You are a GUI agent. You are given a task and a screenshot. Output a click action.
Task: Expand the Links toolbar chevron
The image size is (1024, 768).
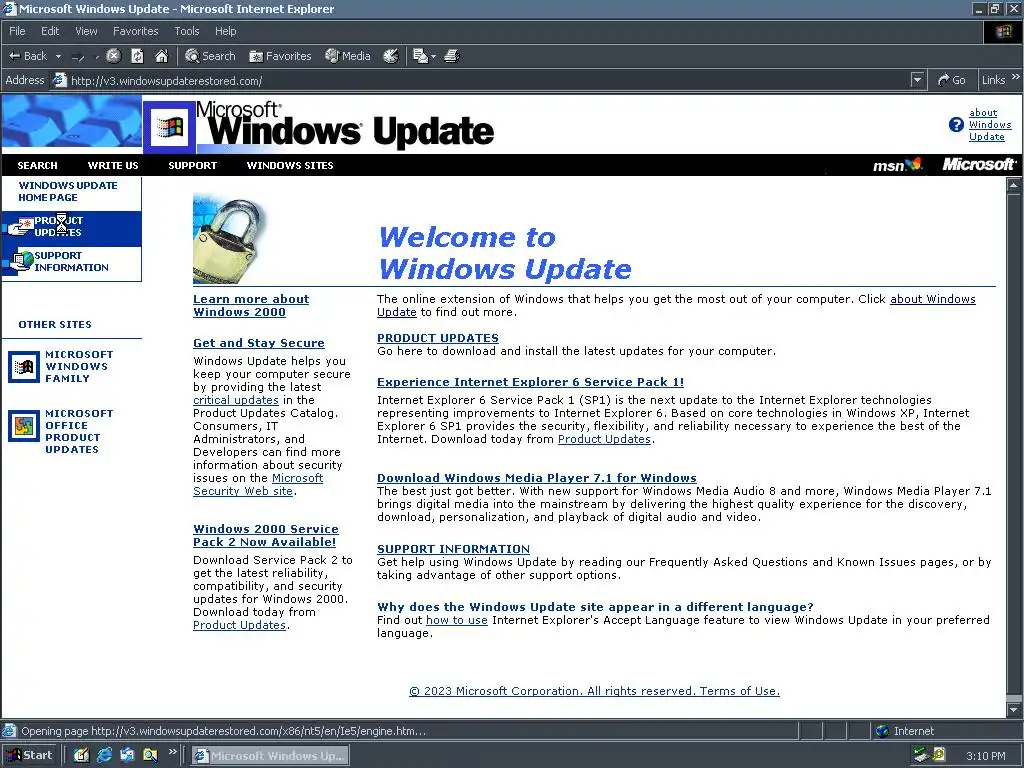[1016, 77]
